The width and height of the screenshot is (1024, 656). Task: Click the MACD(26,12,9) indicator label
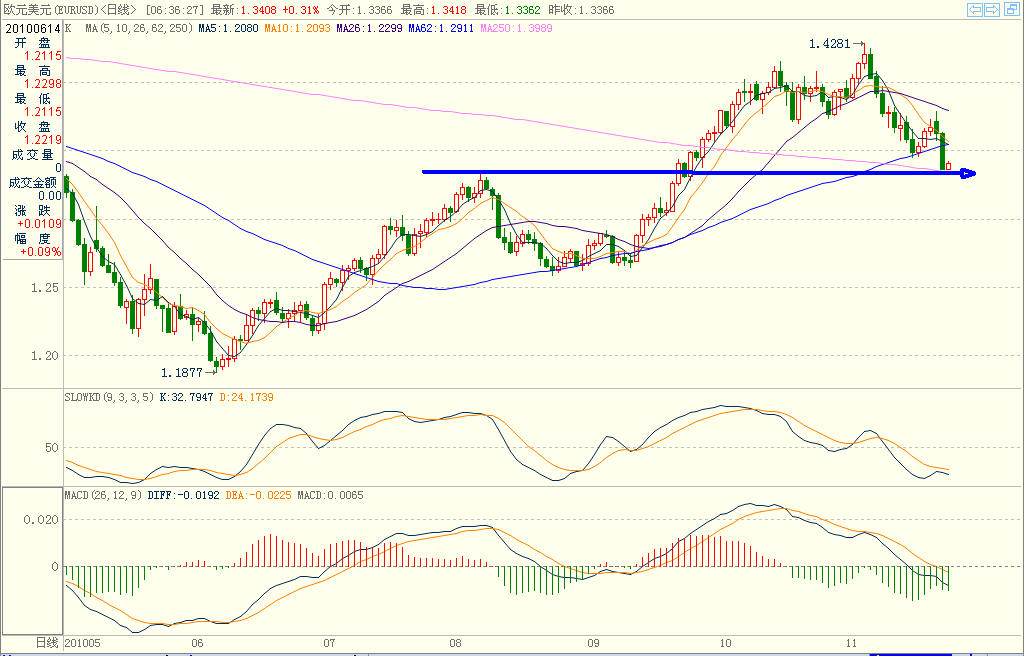tap(103, 495)
